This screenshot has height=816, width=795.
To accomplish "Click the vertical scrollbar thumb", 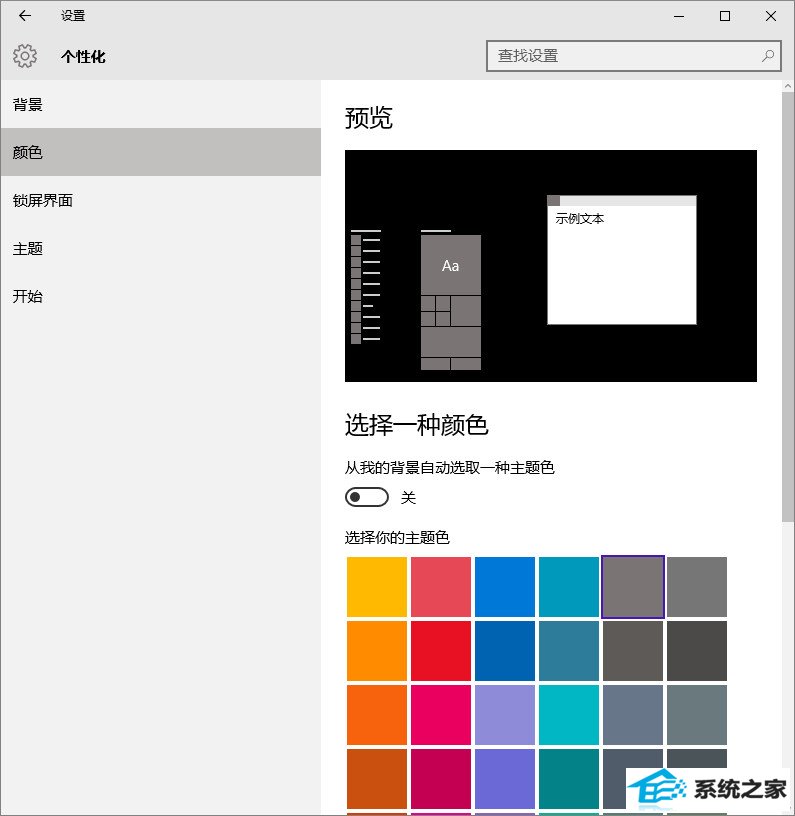I will [x=788, y=307].
